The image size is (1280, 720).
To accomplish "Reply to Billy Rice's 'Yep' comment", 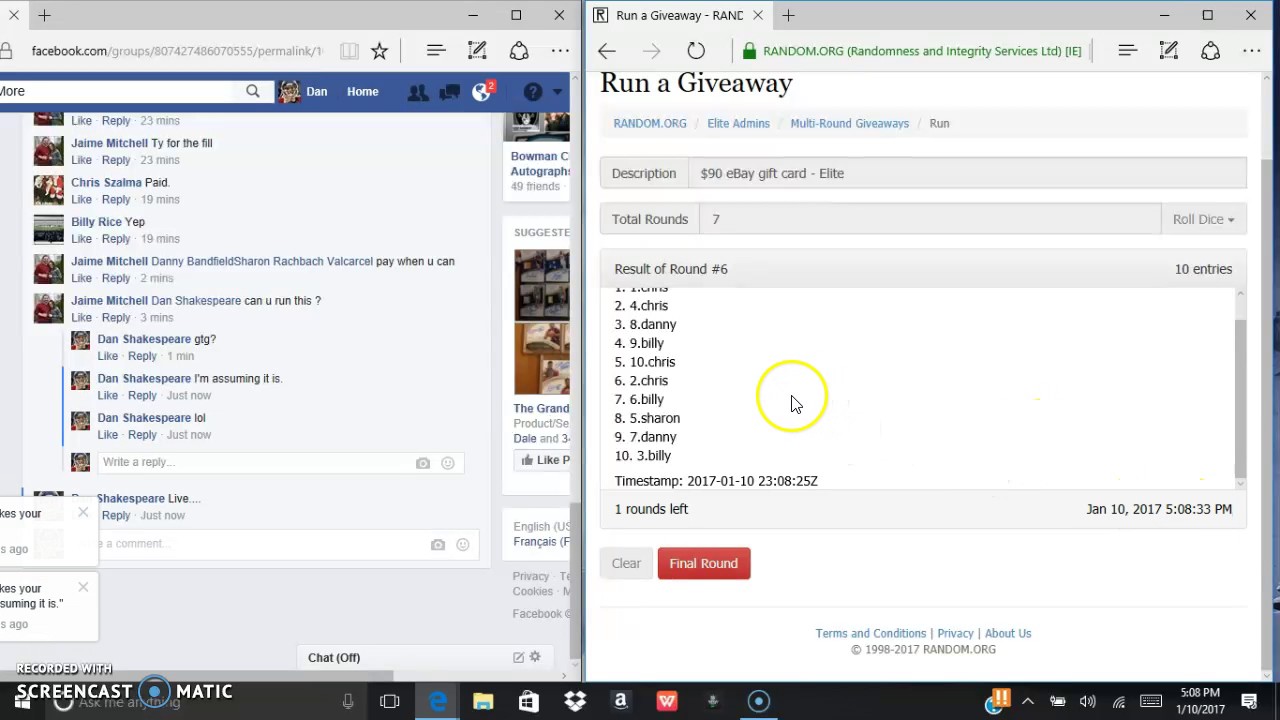I will (x=116, y=239).
